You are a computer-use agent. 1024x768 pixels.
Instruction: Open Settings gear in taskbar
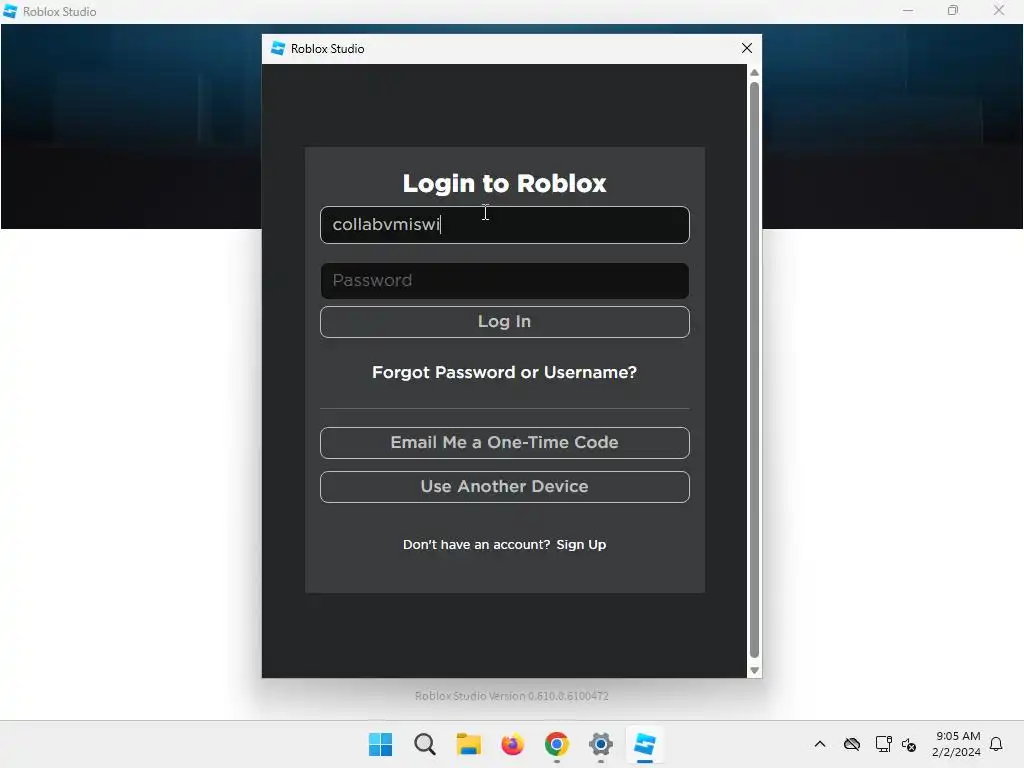(x=601, y=744)
